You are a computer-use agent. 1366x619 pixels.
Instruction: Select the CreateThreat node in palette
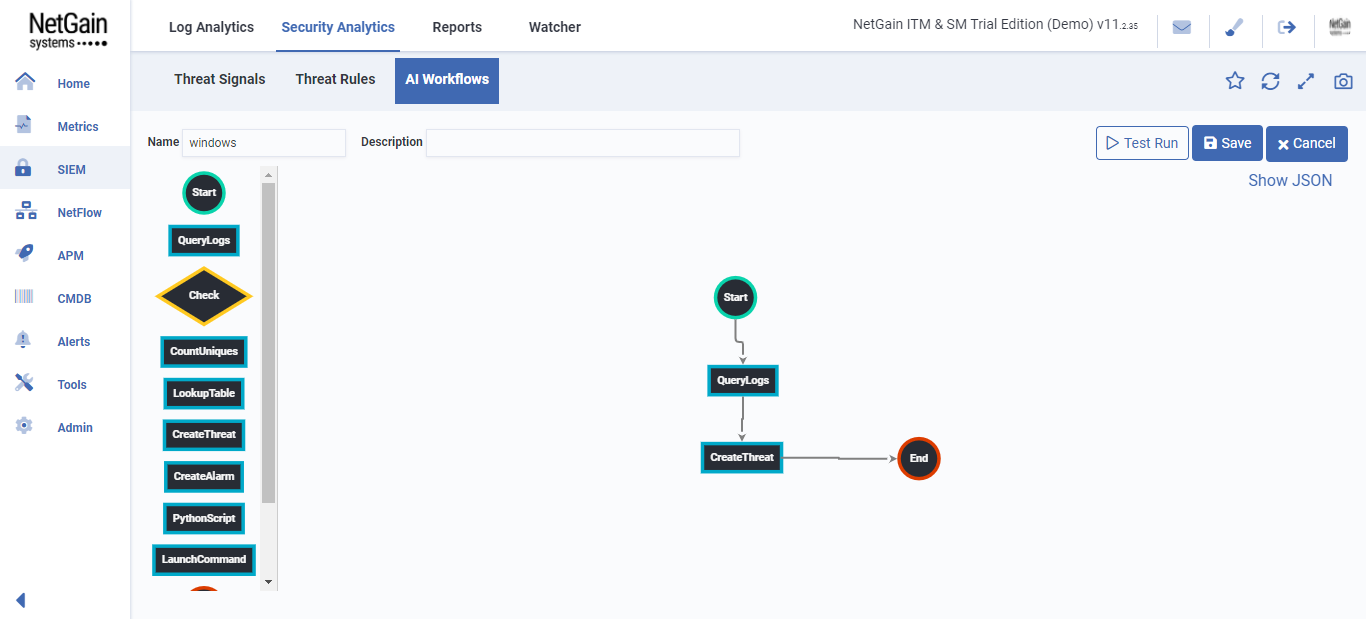[x=204, y=435]
